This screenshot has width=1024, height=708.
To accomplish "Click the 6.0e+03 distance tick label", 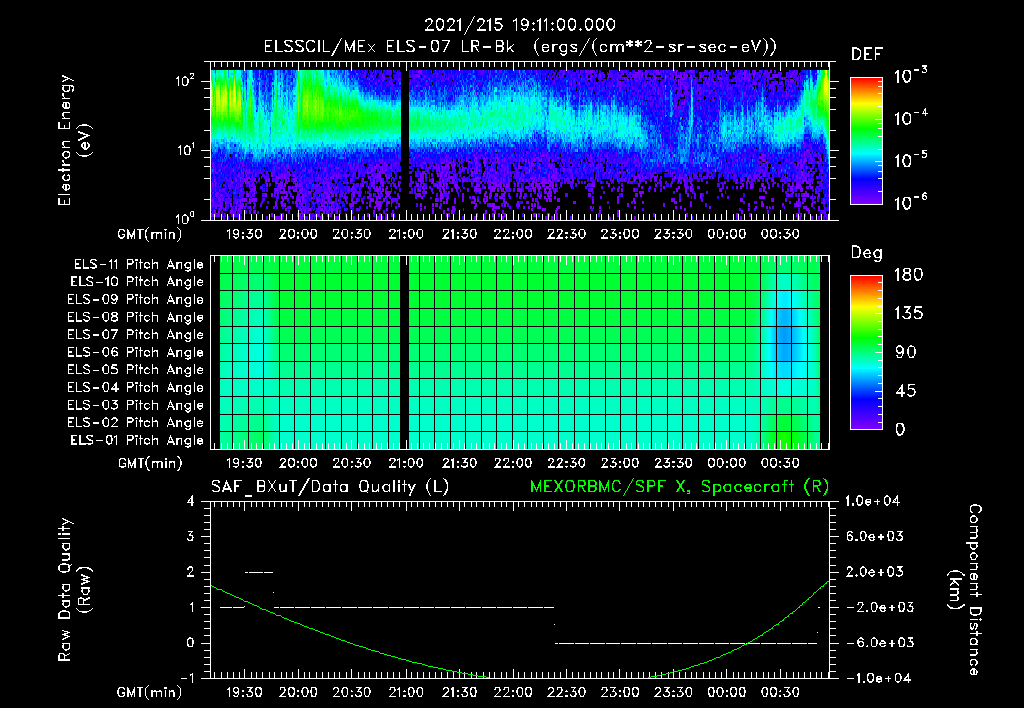I will [x=874, y=536].
